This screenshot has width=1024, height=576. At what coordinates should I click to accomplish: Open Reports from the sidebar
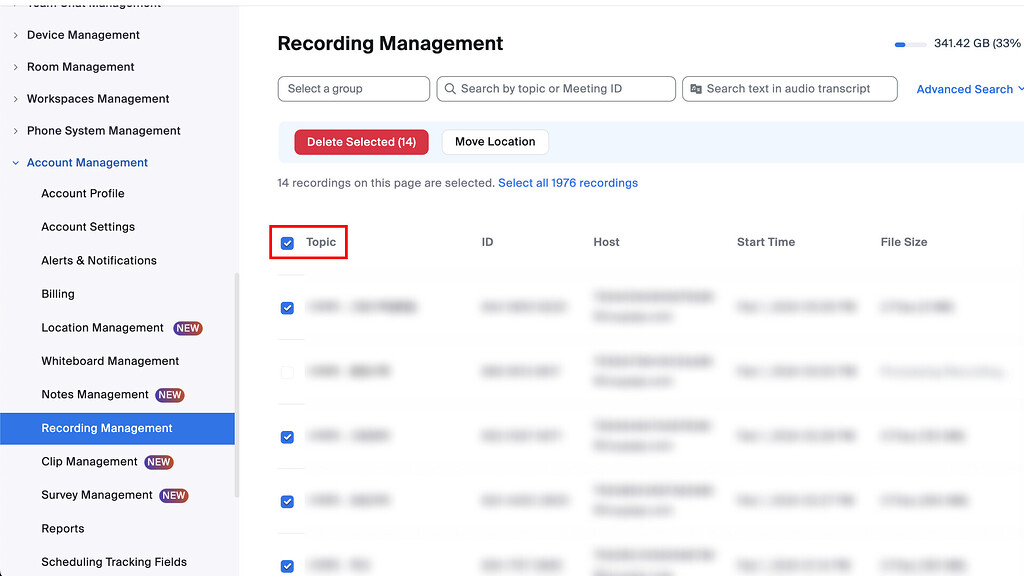(62, 528)
